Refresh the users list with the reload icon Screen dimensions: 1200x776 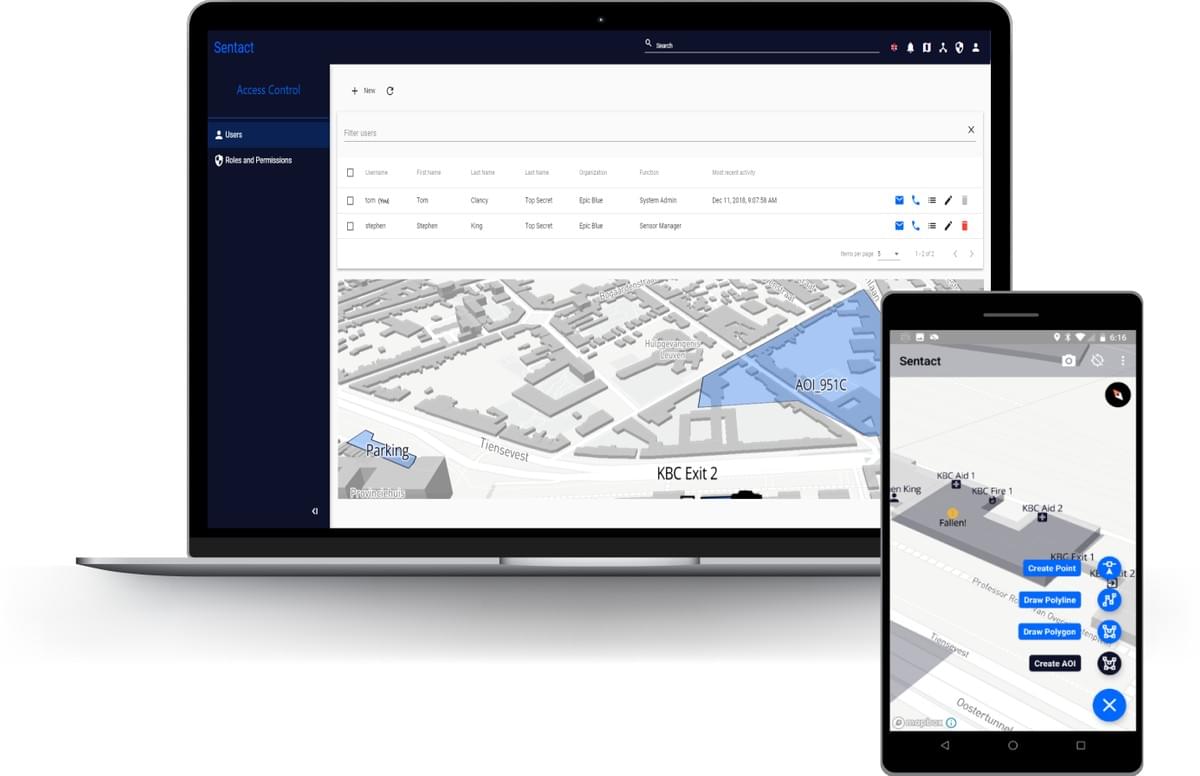pyautogui.click(x=390, y=90)
